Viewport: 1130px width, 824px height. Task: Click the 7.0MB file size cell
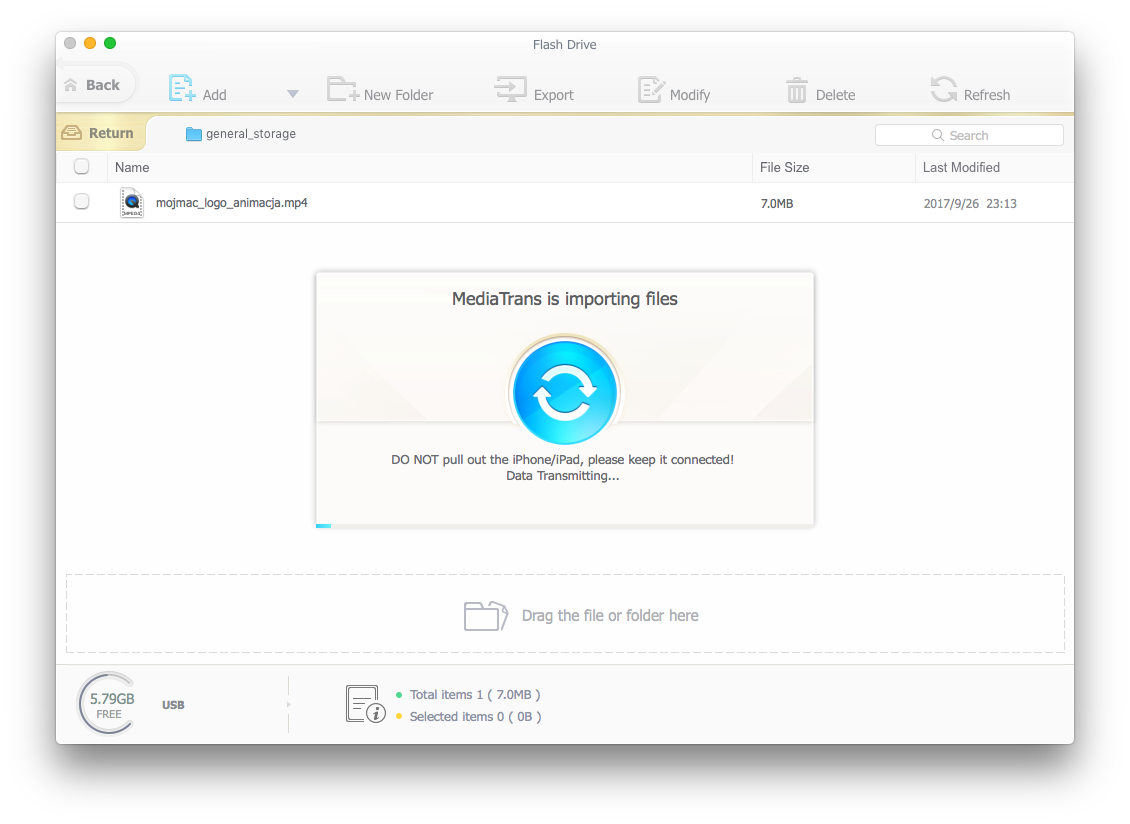pos(777,204)
